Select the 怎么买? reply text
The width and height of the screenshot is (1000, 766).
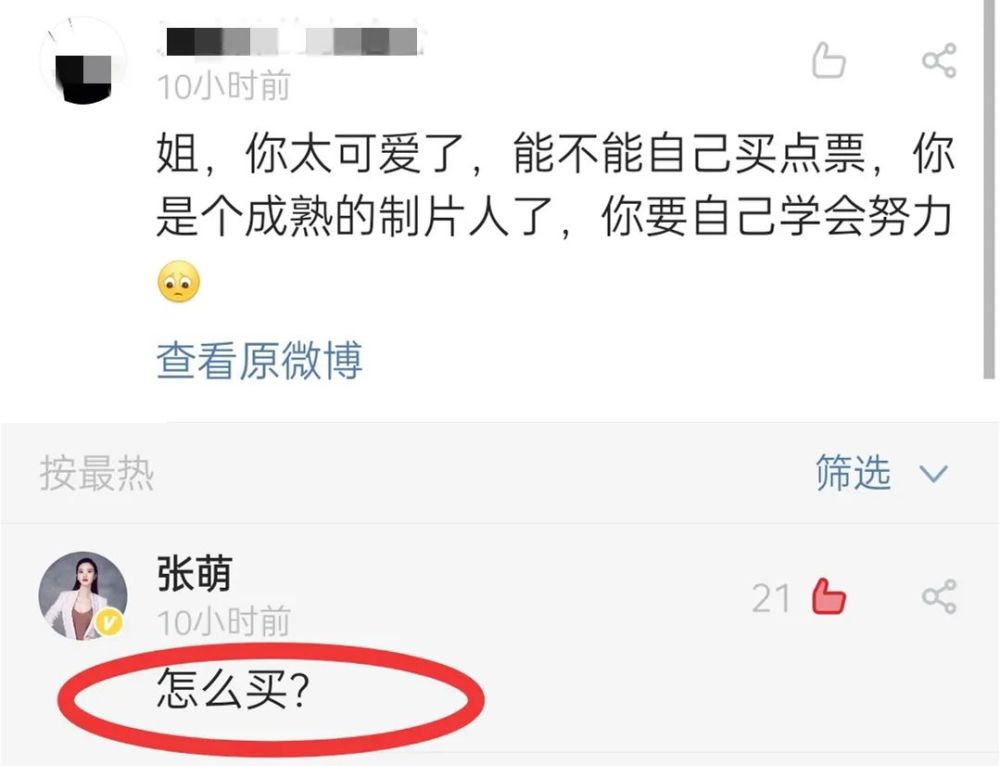pos(233,689)
